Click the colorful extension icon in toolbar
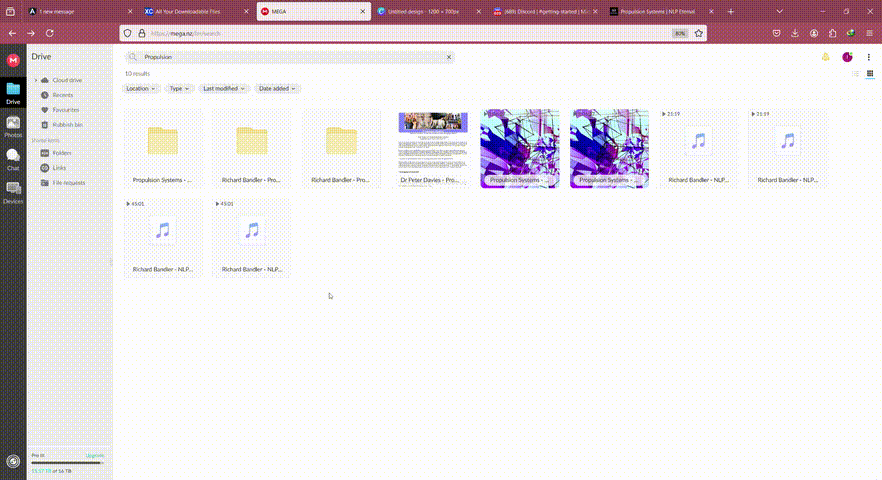The width and height of the screenshot is (882, 480). (850, 33)
